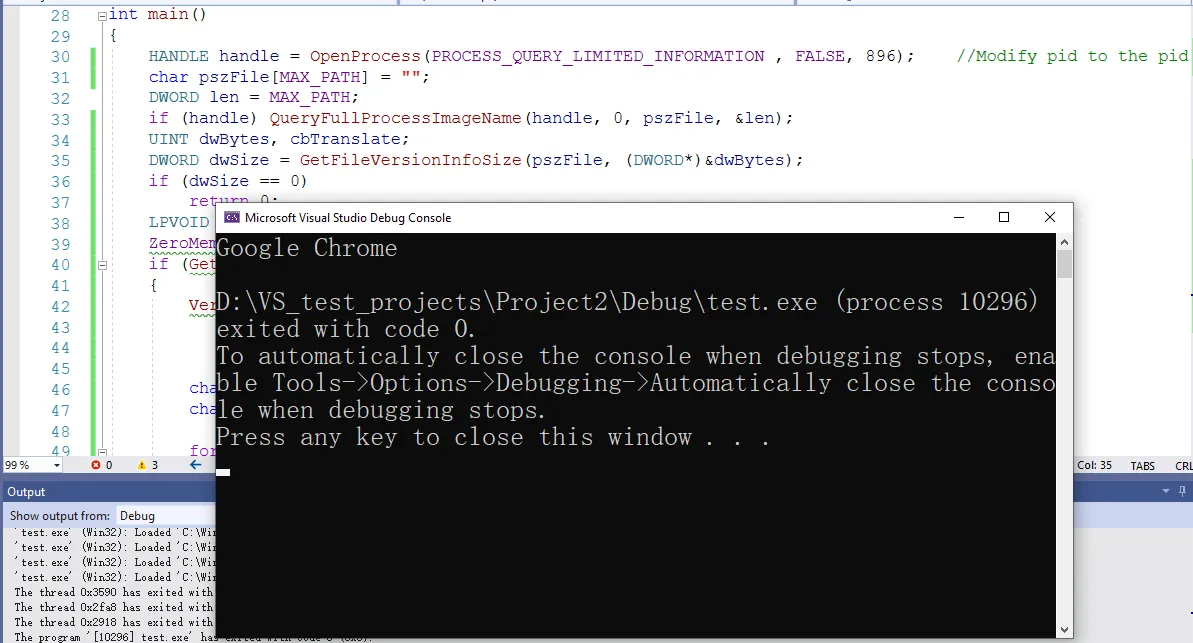Click the console vertical scrollbar thumb
The height and width of the screenshot is (643, 1193).
click(x=1064, y=264)
